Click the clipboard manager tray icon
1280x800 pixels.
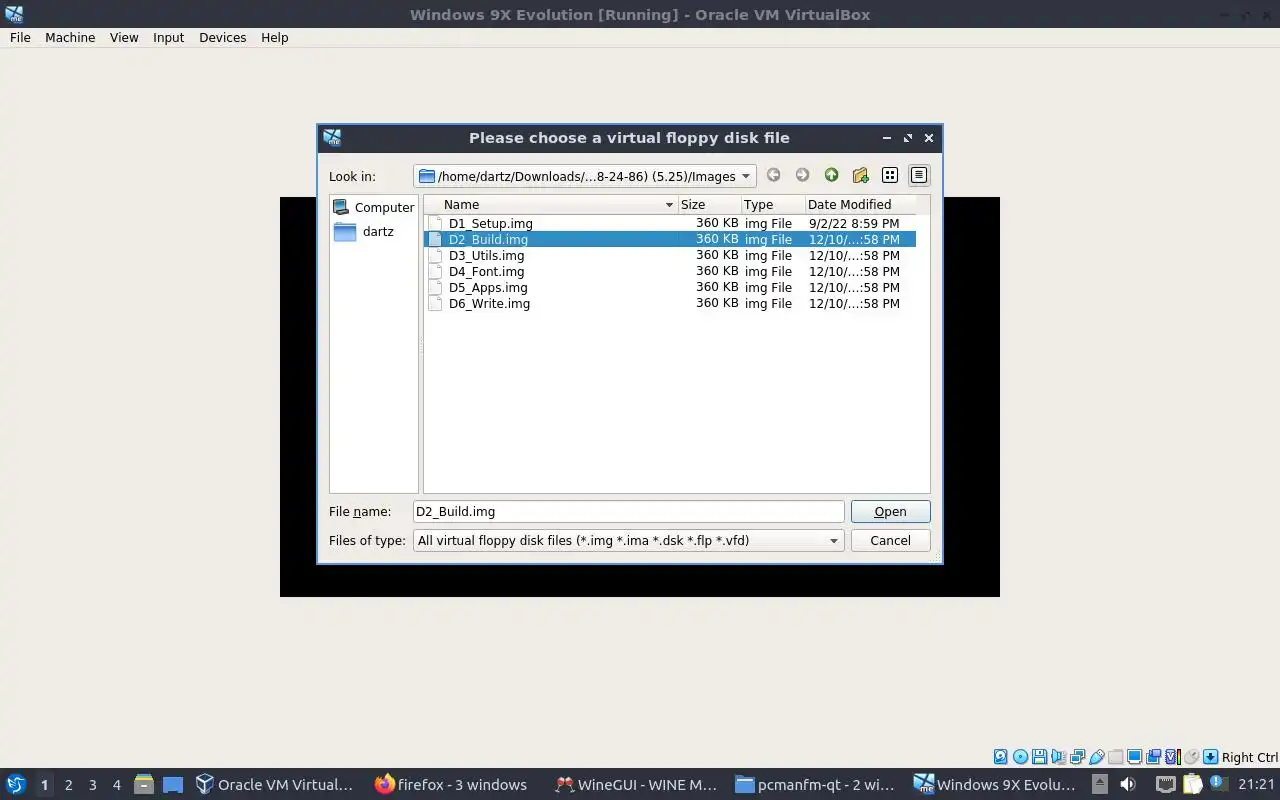pos(1192,784)
